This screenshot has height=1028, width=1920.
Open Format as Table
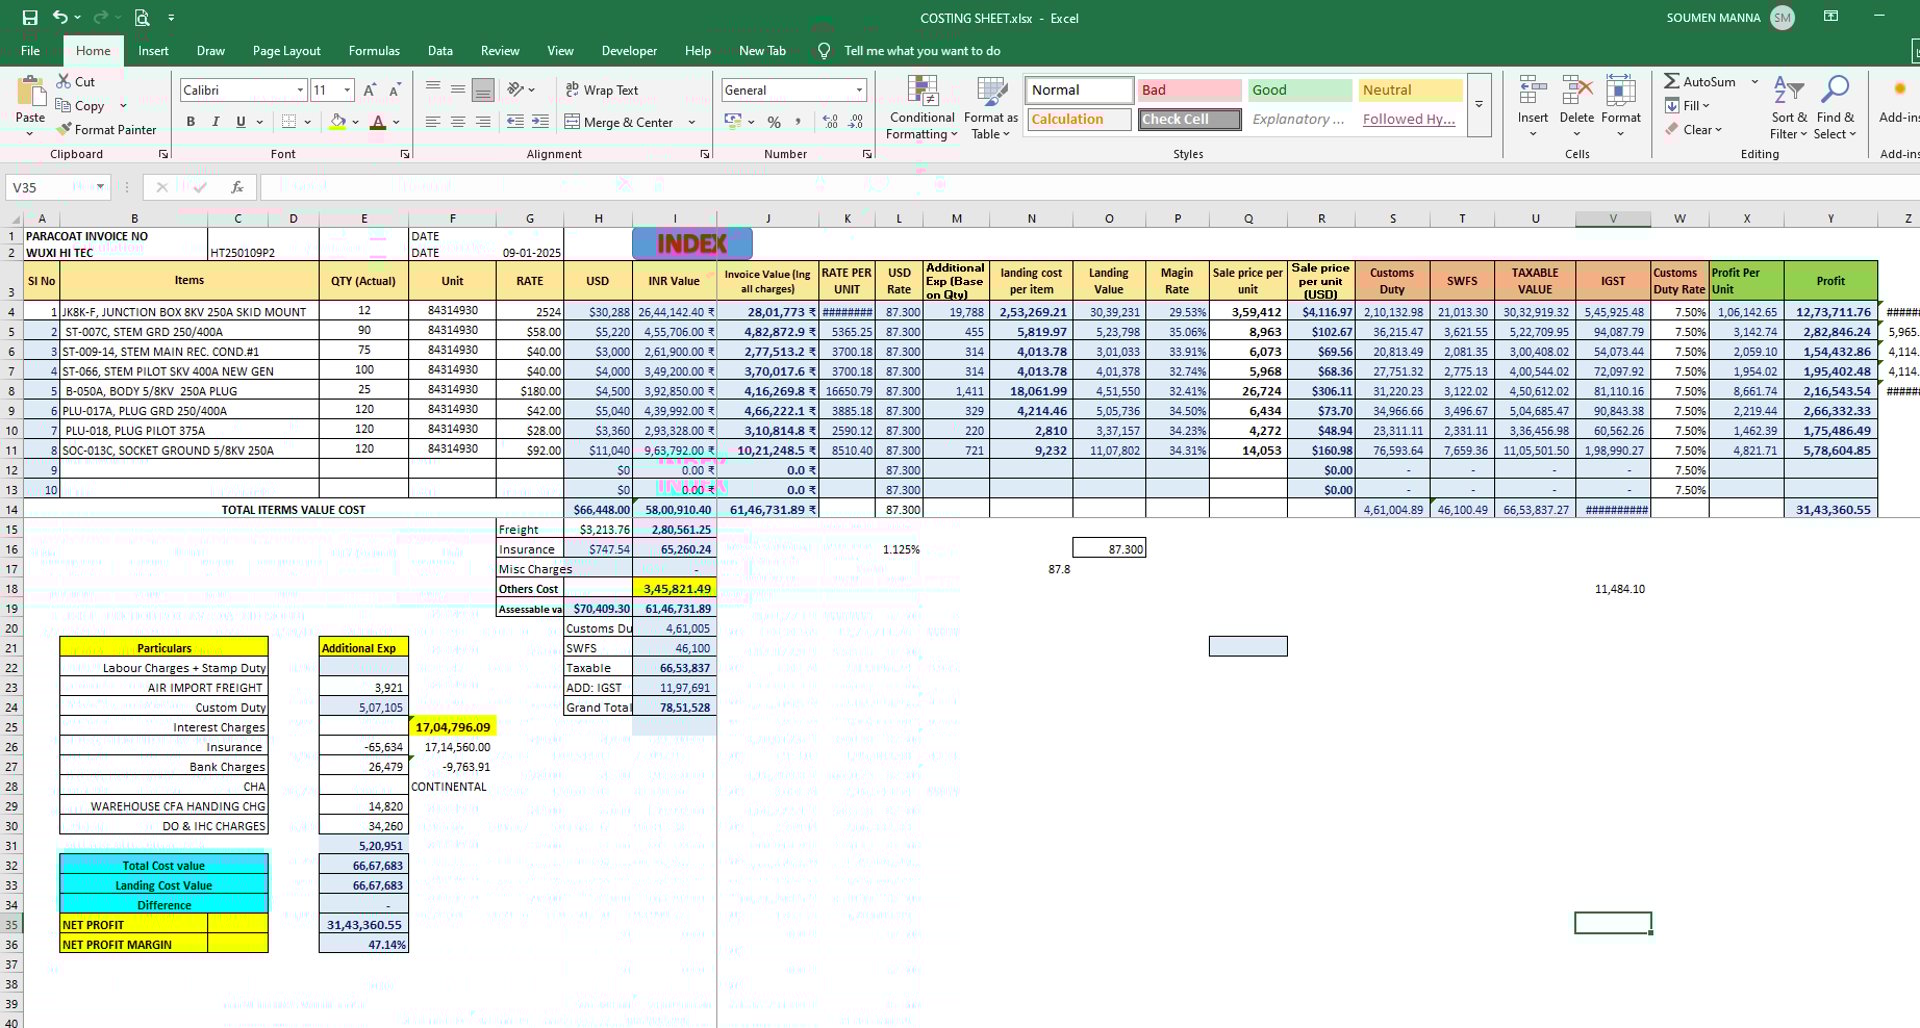click(992, 108)
